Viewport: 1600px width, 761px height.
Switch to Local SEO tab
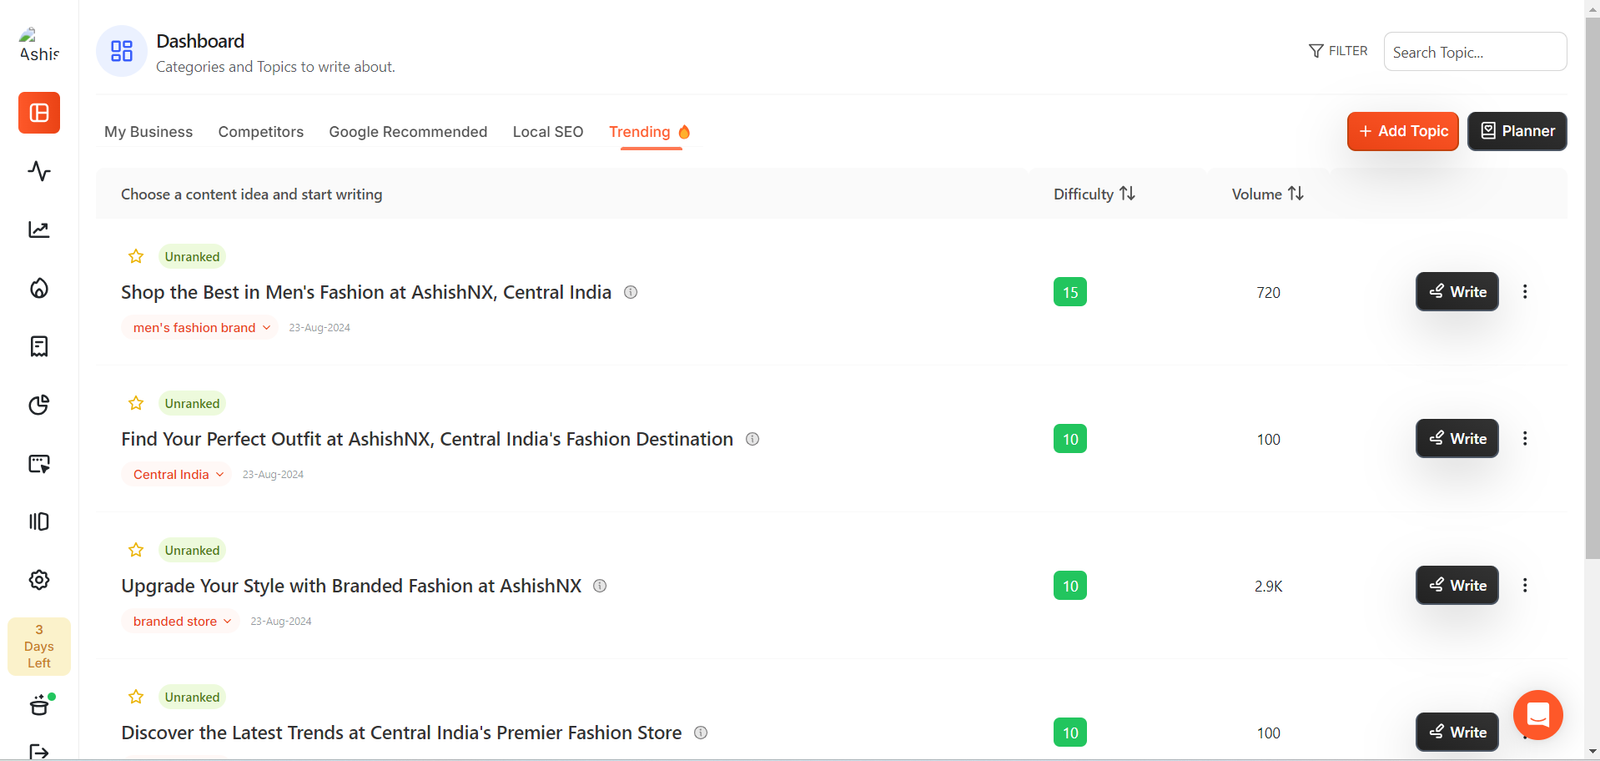[x=548, y=132]
